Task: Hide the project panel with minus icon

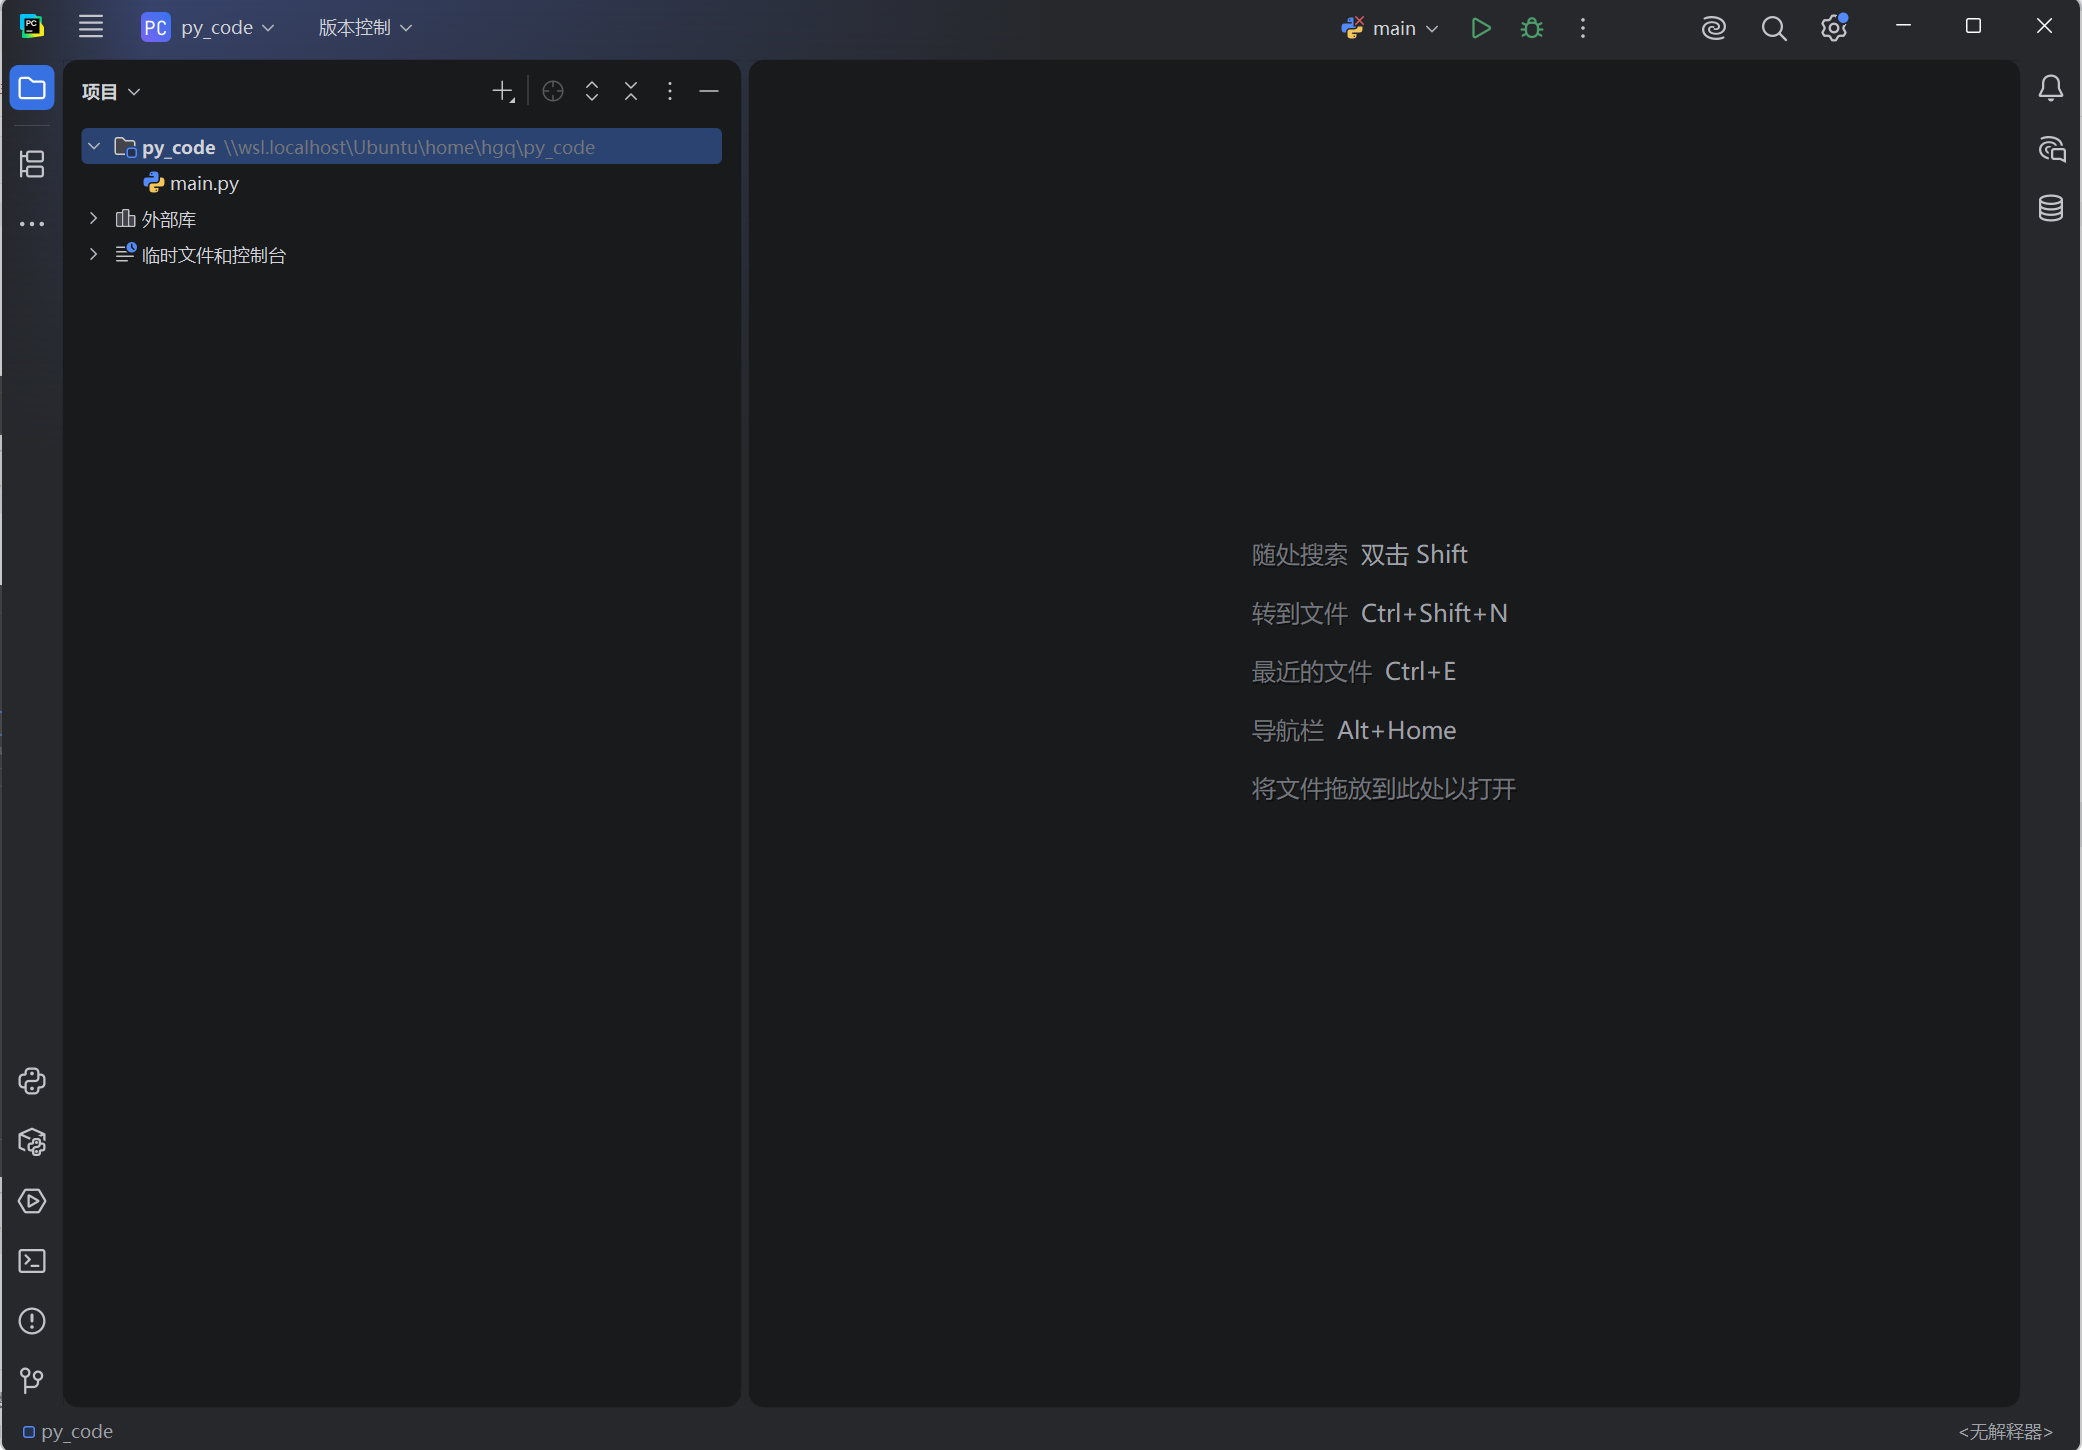Action: pyautogui.click(x=709, y=92)
